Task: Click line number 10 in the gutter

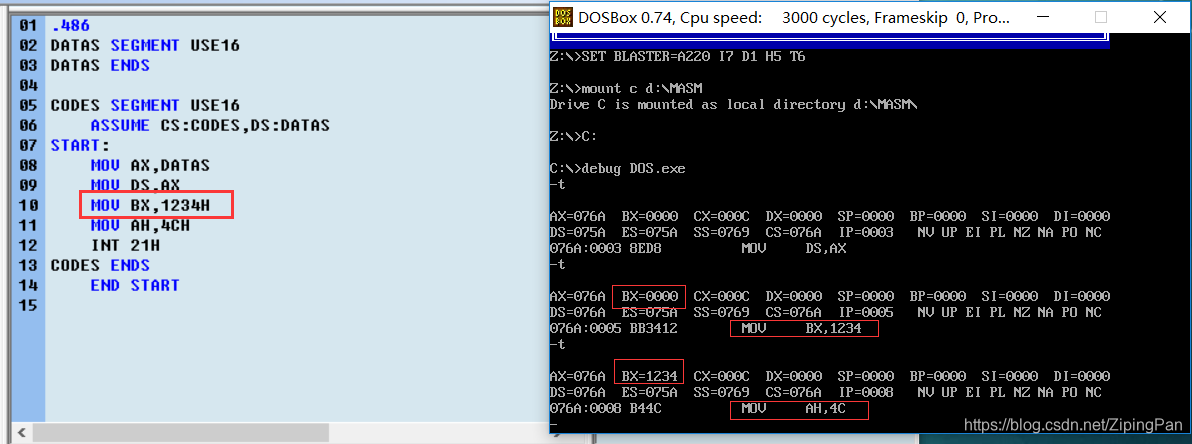Action: (x=28, y=205)
